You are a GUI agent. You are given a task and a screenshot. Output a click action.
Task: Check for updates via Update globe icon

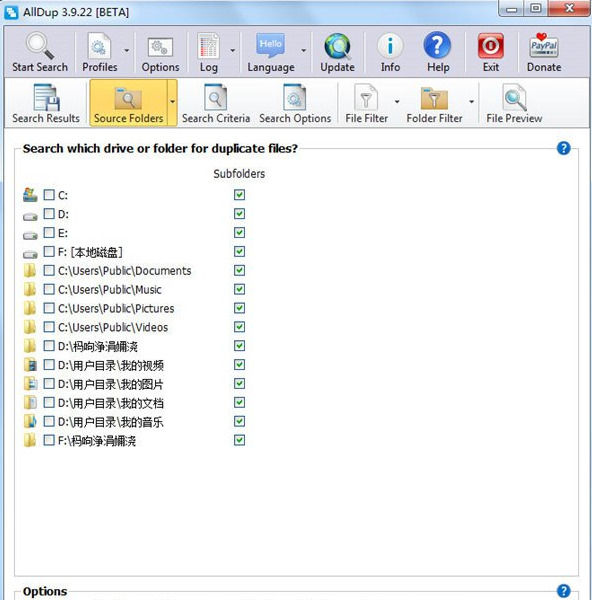tap(337, 46)
